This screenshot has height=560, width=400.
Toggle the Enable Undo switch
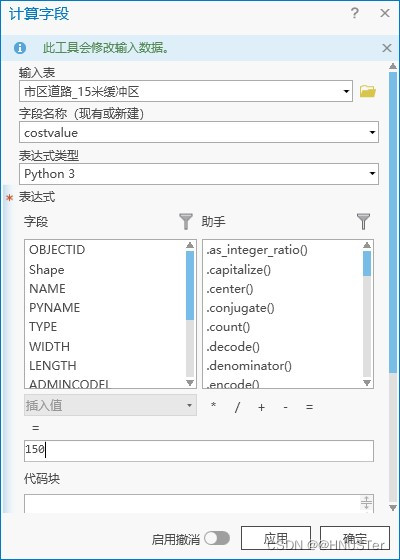[217, 538]
